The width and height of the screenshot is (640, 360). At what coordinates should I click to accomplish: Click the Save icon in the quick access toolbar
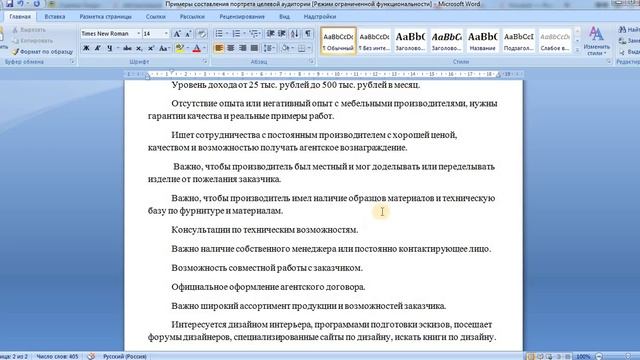click(9, 4)
